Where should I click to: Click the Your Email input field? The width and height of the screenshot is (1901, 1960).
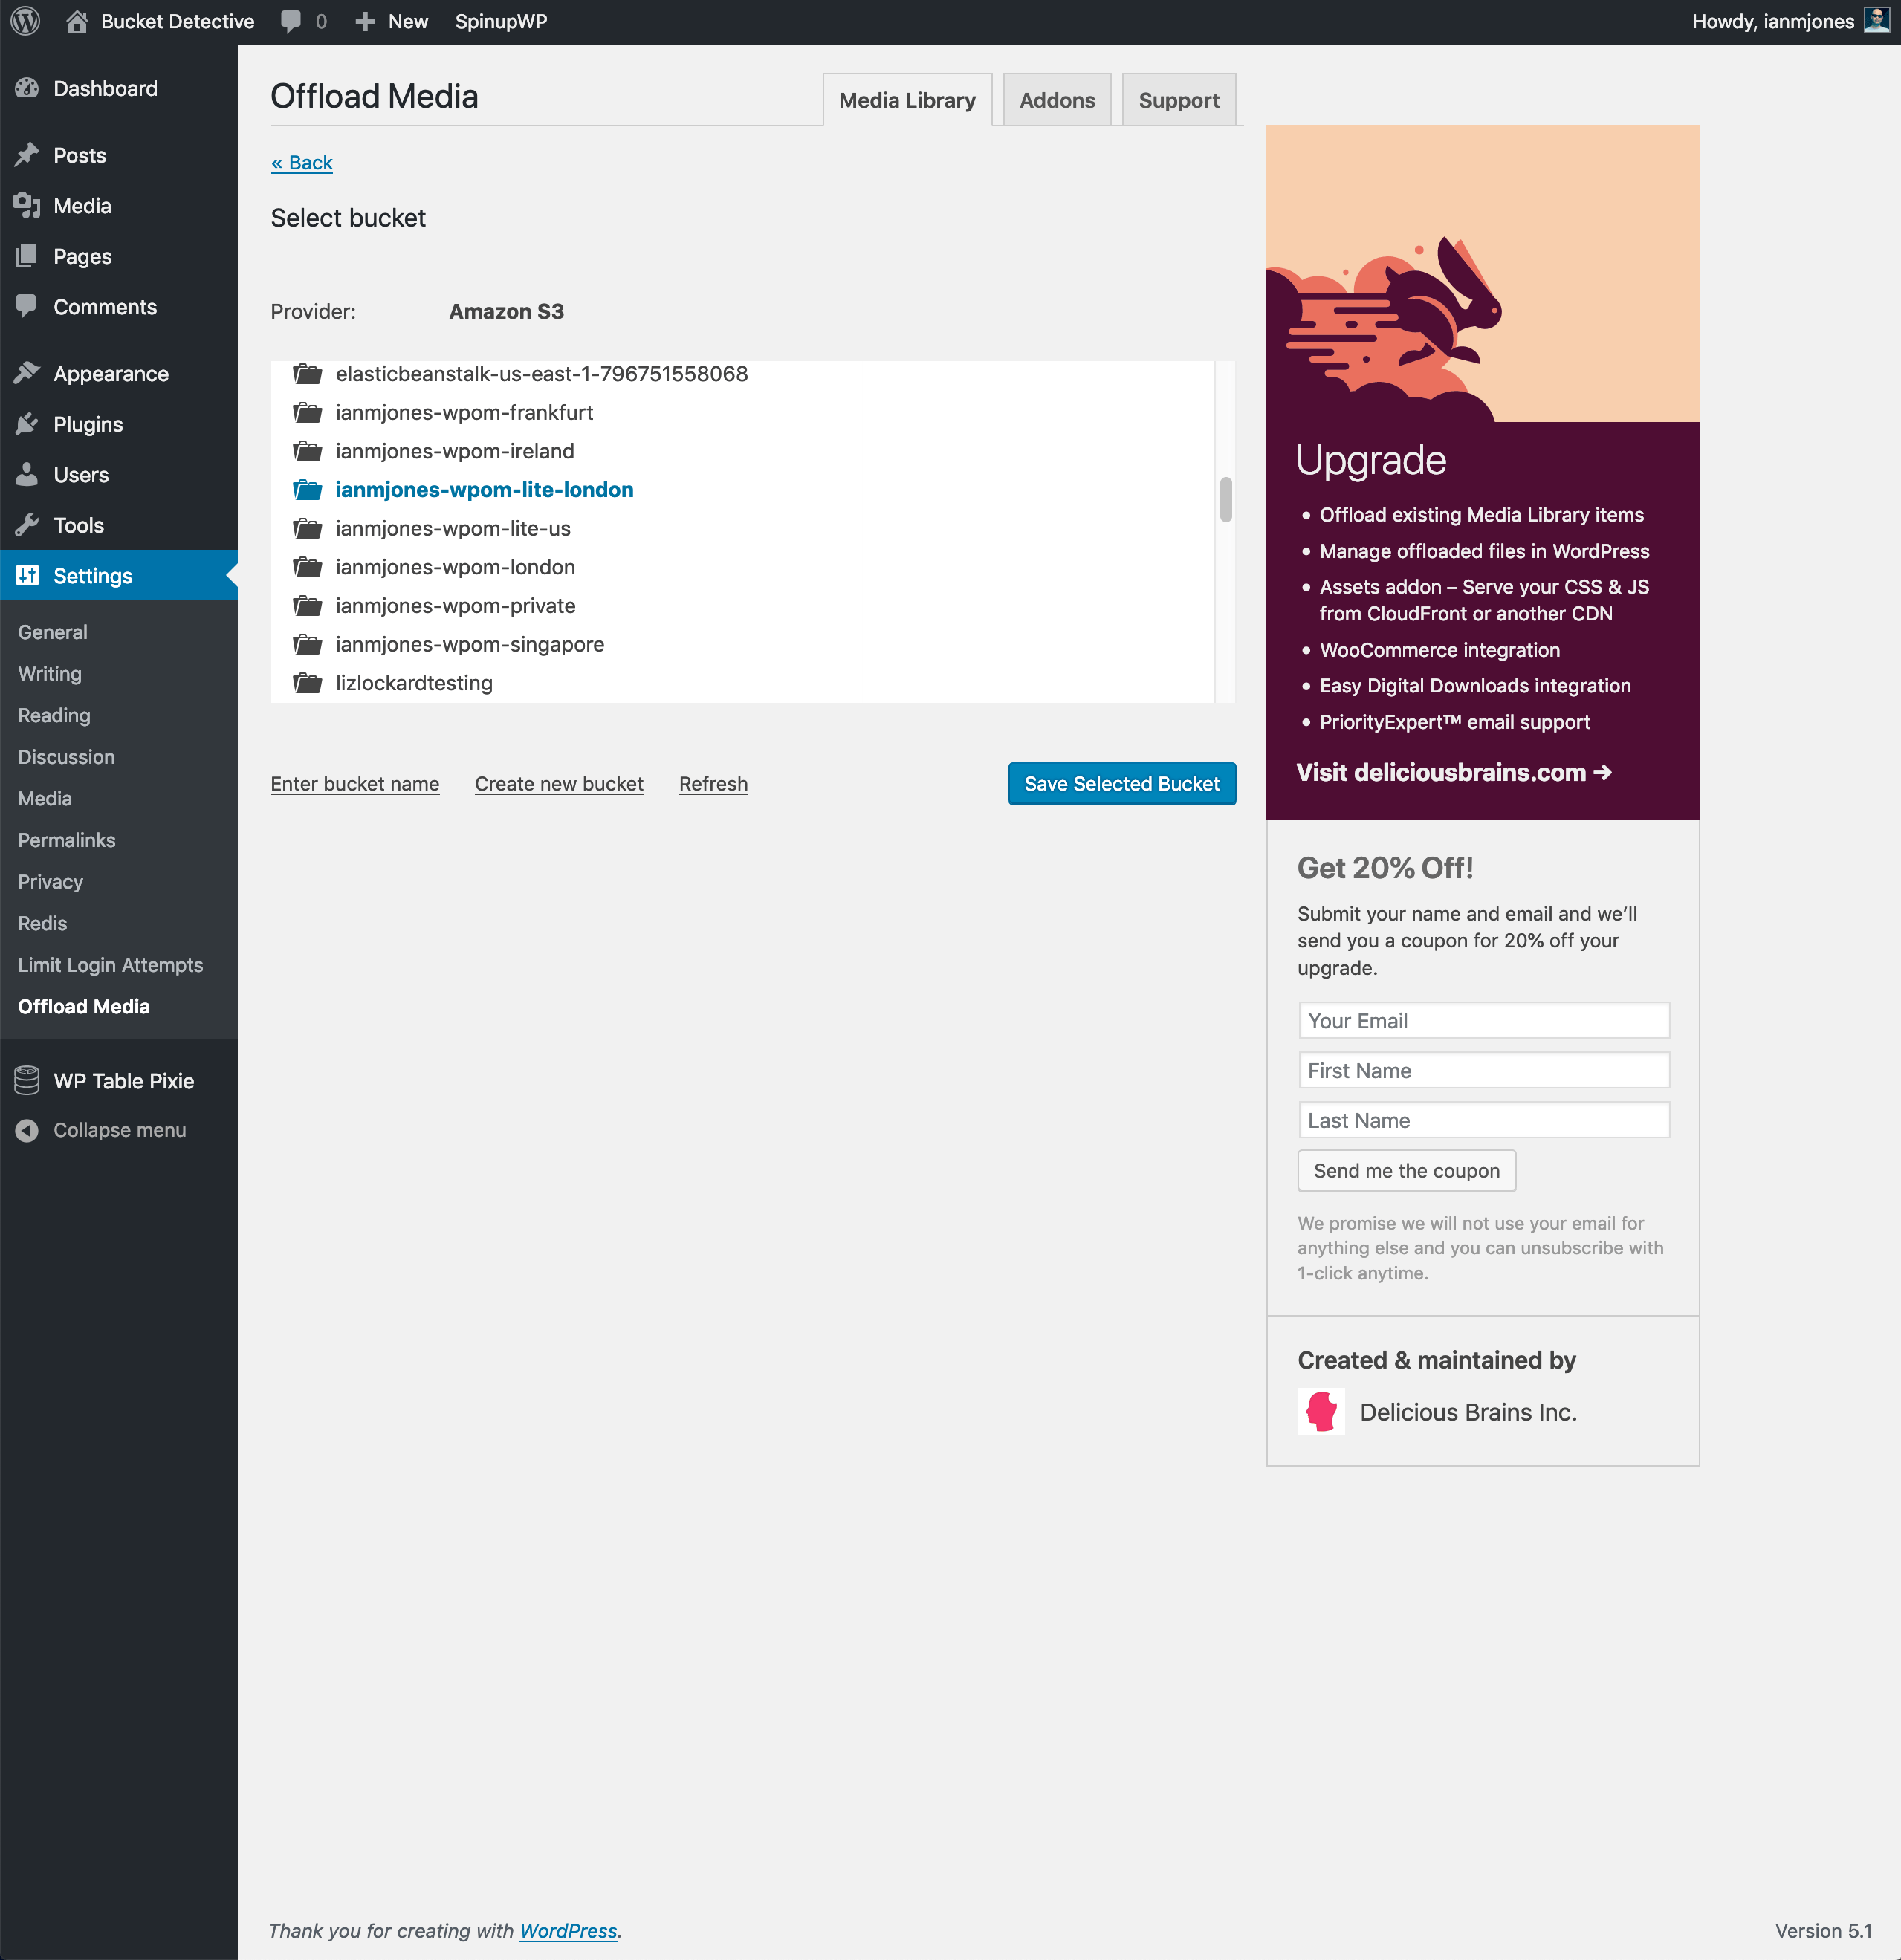1483,1019
